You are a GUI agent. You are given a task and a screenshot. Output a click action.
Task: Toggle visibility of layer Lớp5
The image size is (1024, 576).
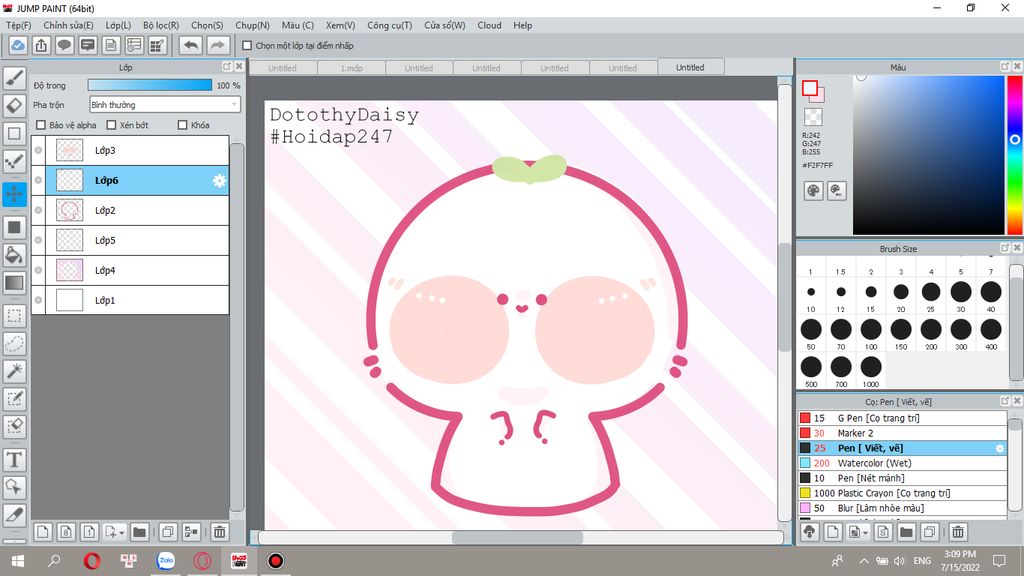point(39,240)
